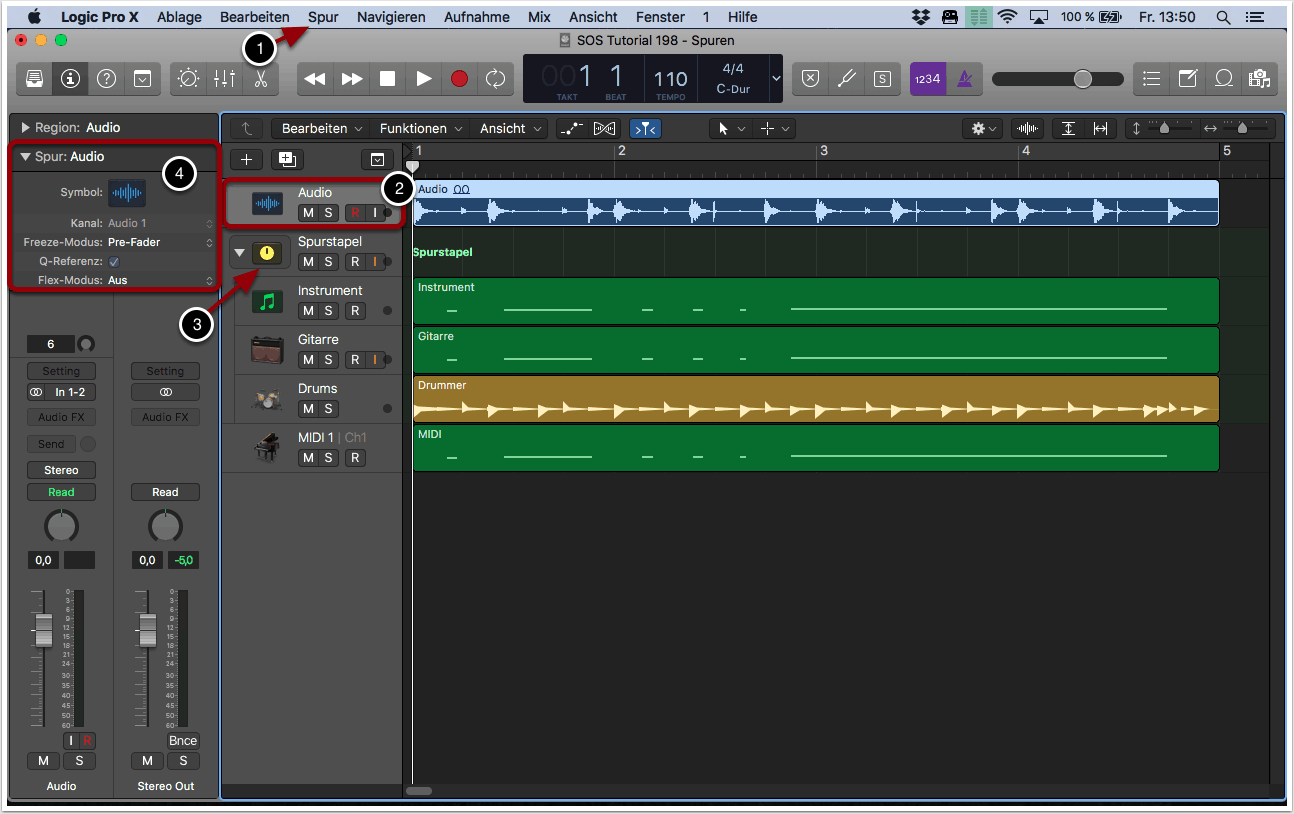The width and height of the screenshot is (1294, 814).
Task: Open the Spur menu in menu bar
Action: pos(323,17)
